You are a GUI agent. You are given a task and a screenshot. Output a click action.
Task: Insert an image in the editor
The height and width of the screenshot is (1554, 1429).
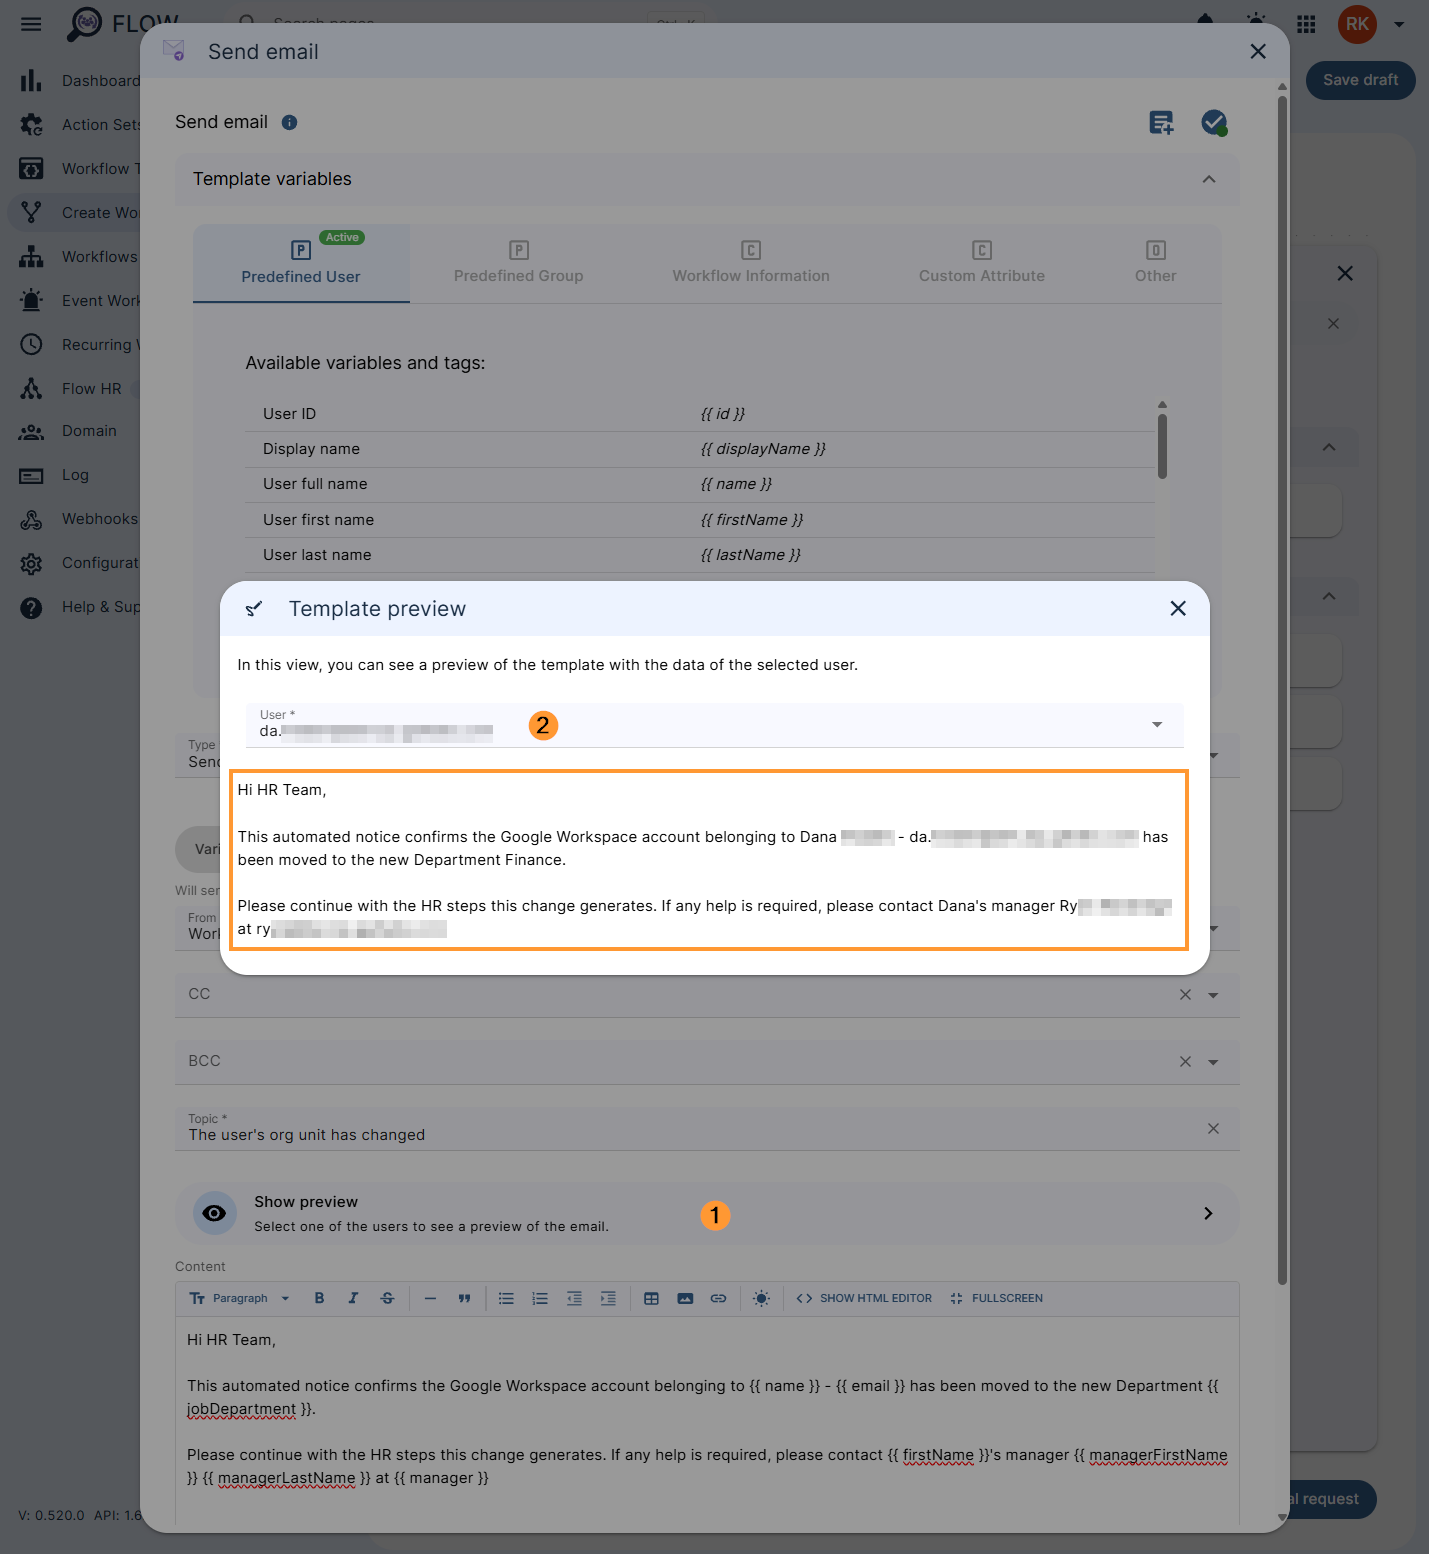[x=685, y=1298]
